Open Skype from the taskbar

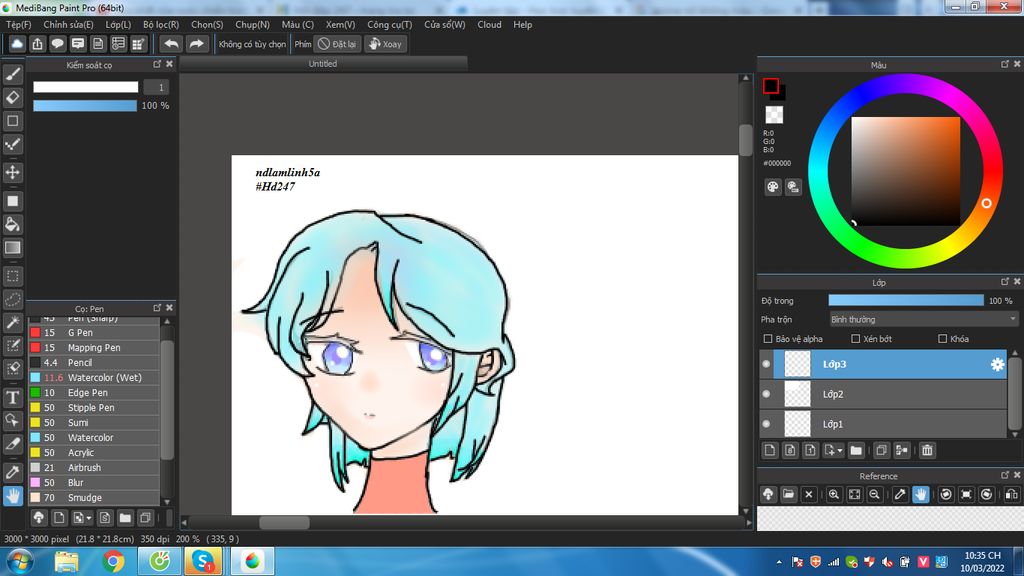pos(202,561)
